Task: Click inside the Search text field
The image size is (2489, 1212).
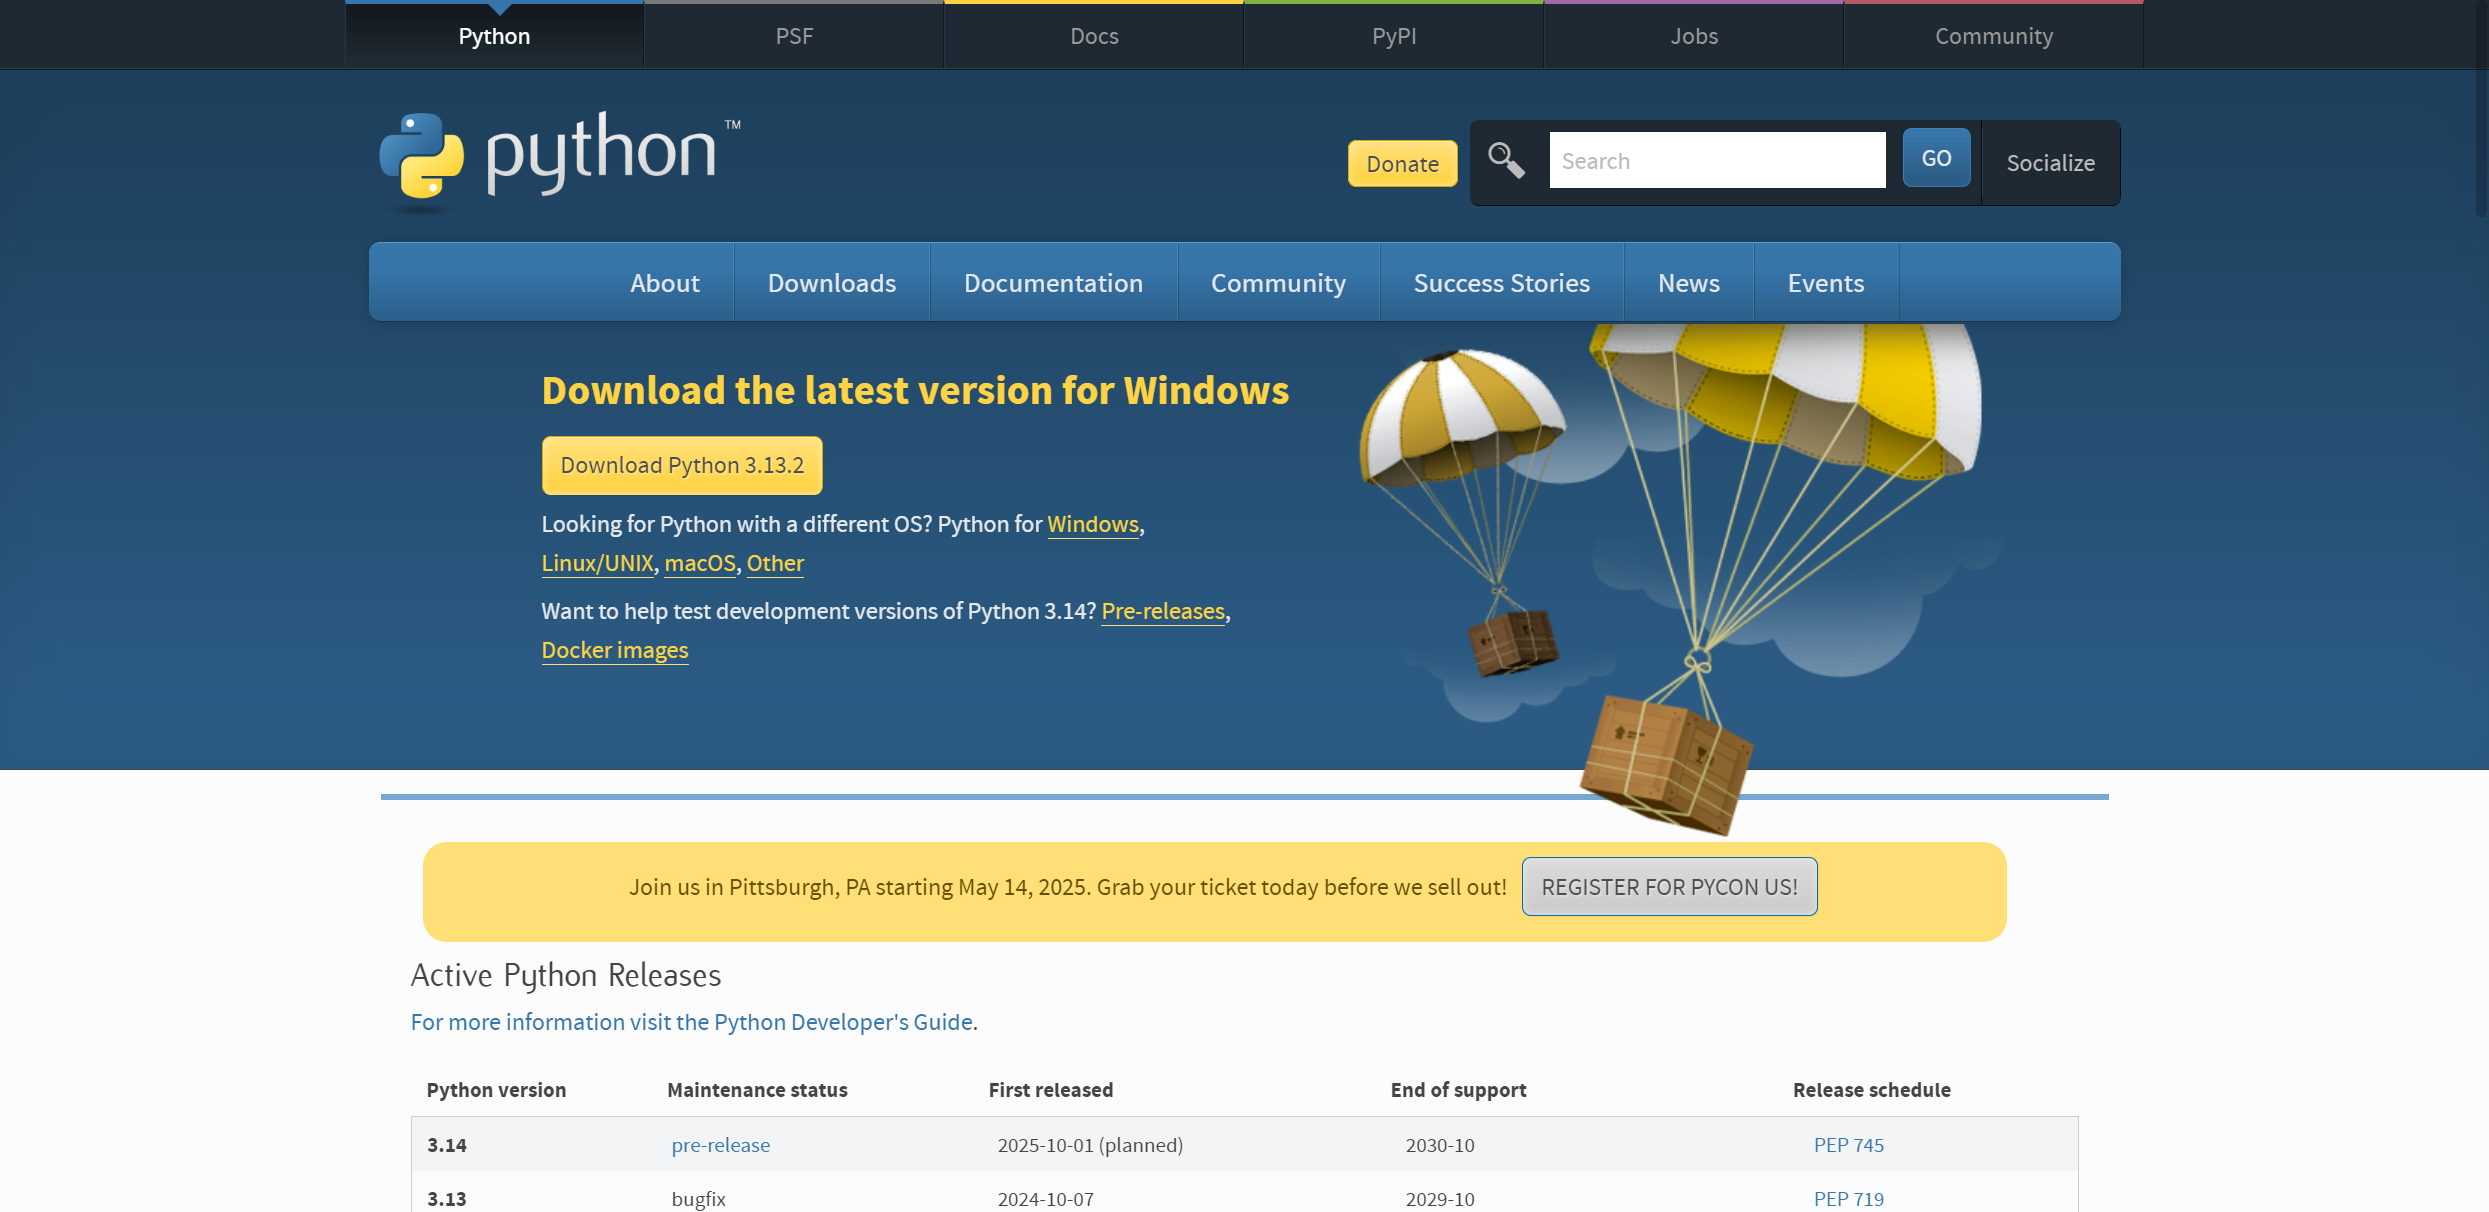Action: pos(1716,160)
